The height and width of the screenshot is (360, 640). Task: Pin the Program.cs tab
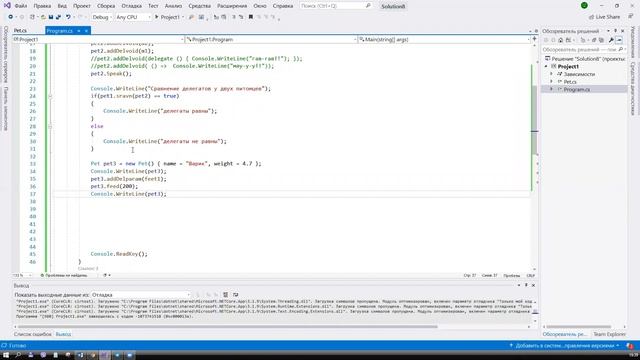coord(79,31)
